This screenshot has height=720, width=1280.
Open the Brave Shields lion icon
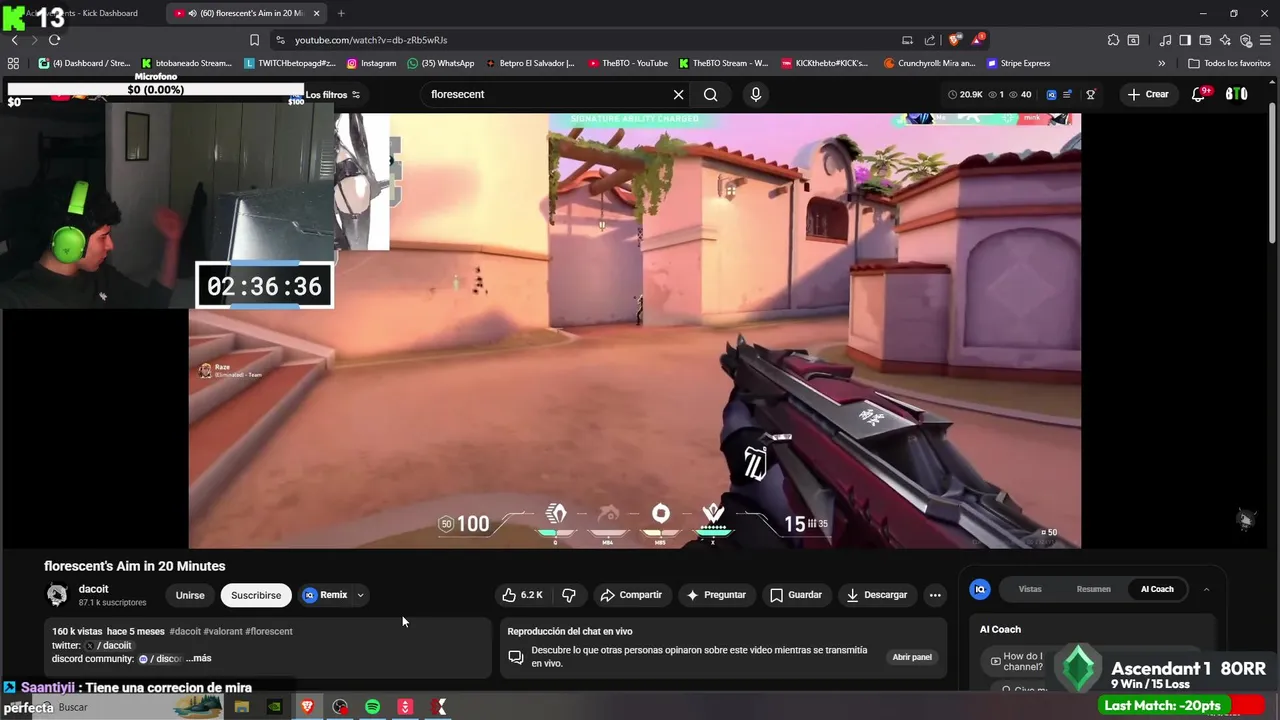pyautogui.click(x=954, y=40)
